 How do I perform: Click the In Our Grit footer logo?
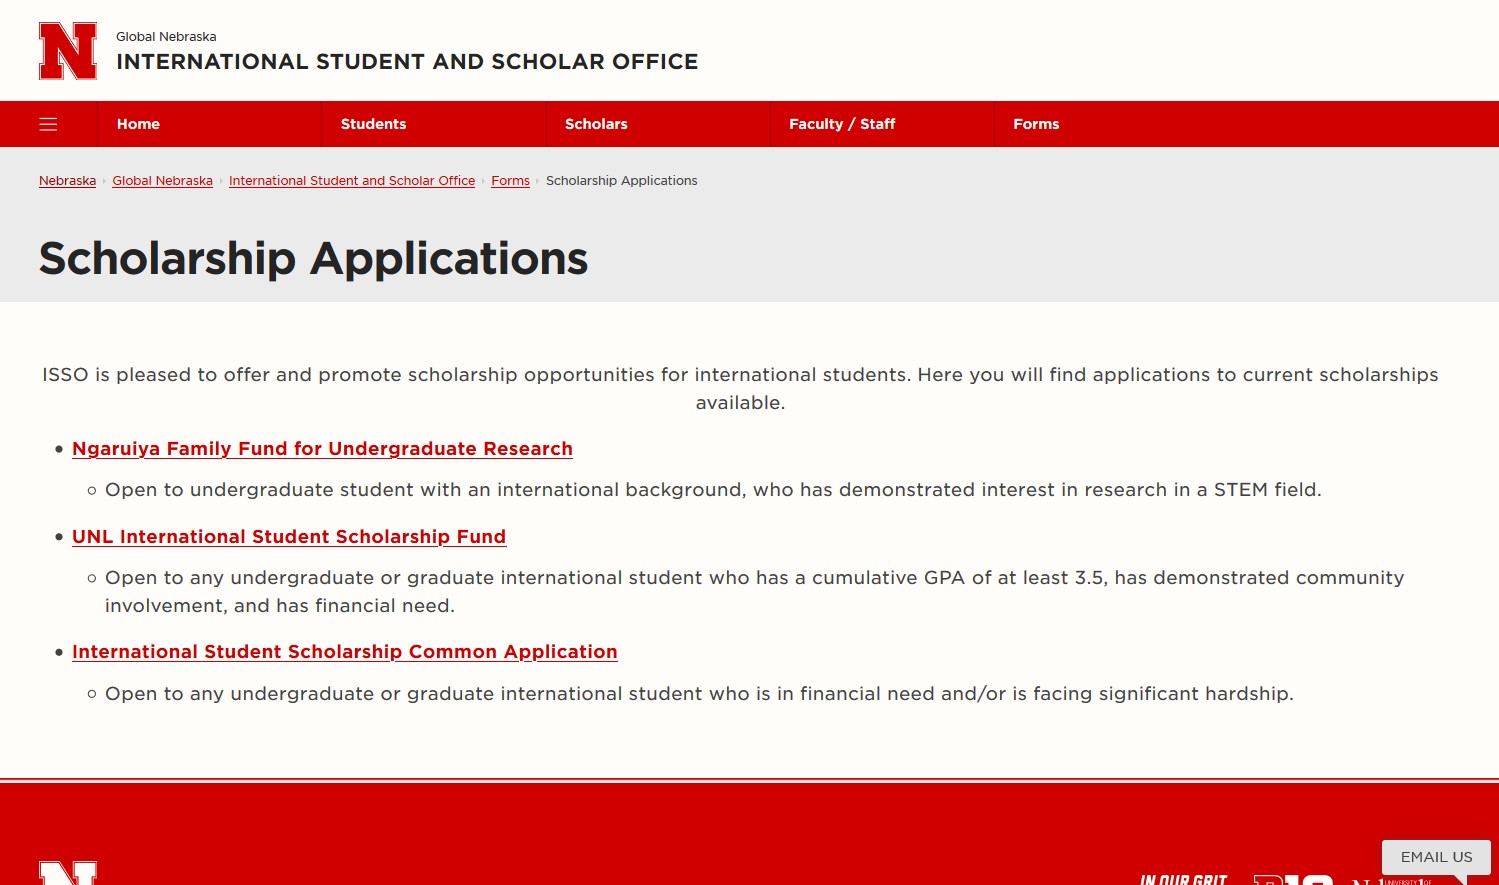[x=1184, y=879]
